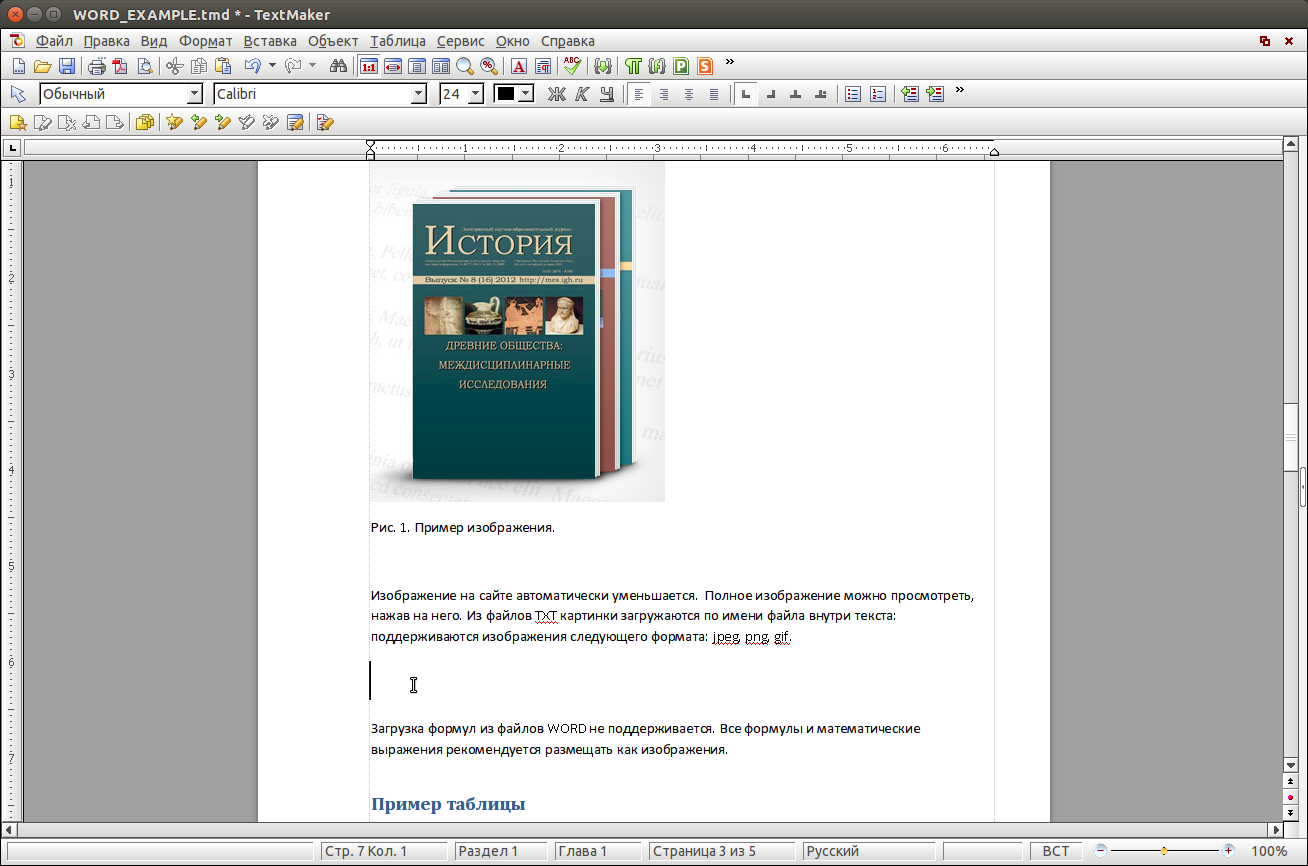The height and width of the screenshot is (866, 1308).
Task: Click the zoom slider handle
Action: pyautogui.click(x=1164, y=851)
